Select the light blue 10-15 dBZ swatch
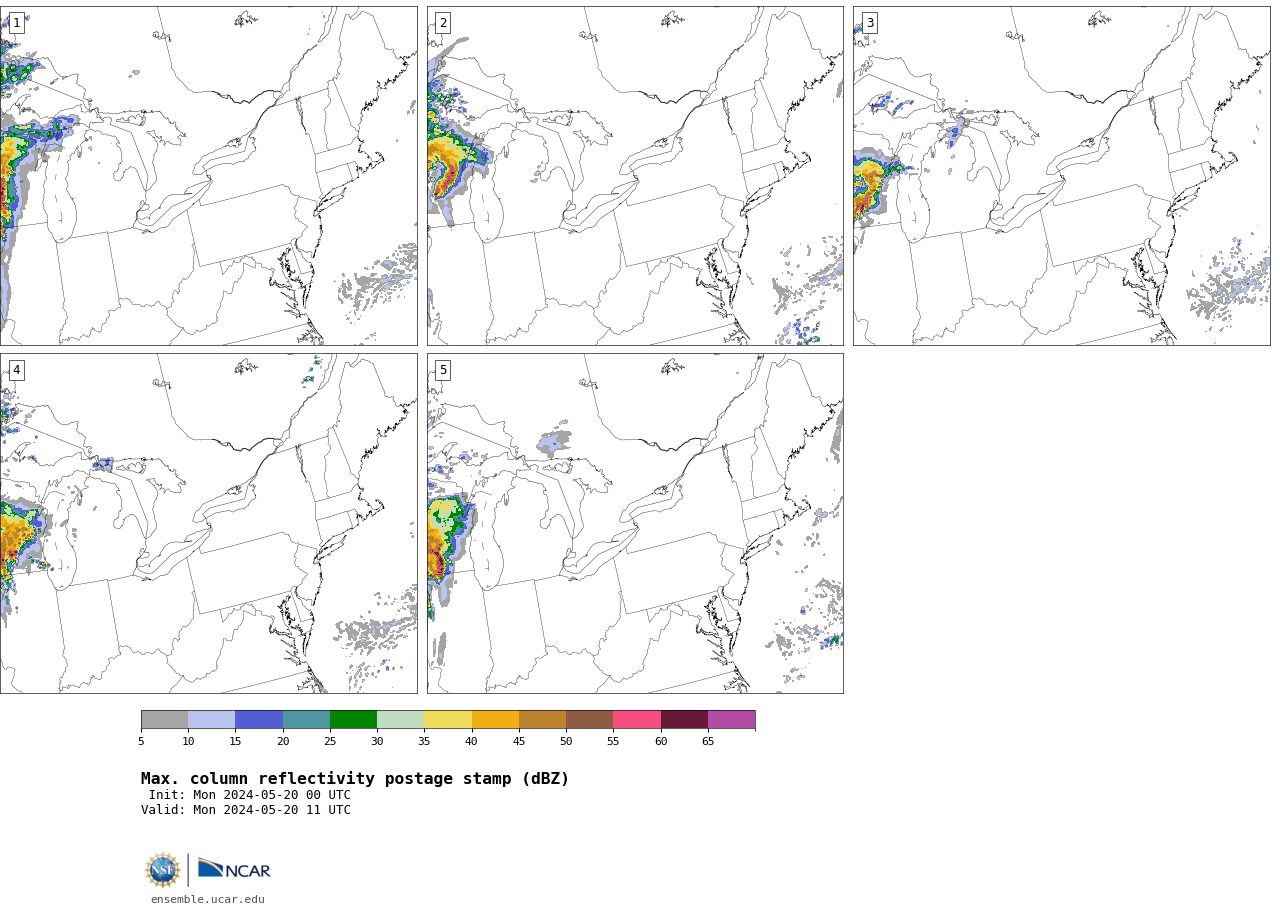The image size is (1280, 910). (211, 720)
